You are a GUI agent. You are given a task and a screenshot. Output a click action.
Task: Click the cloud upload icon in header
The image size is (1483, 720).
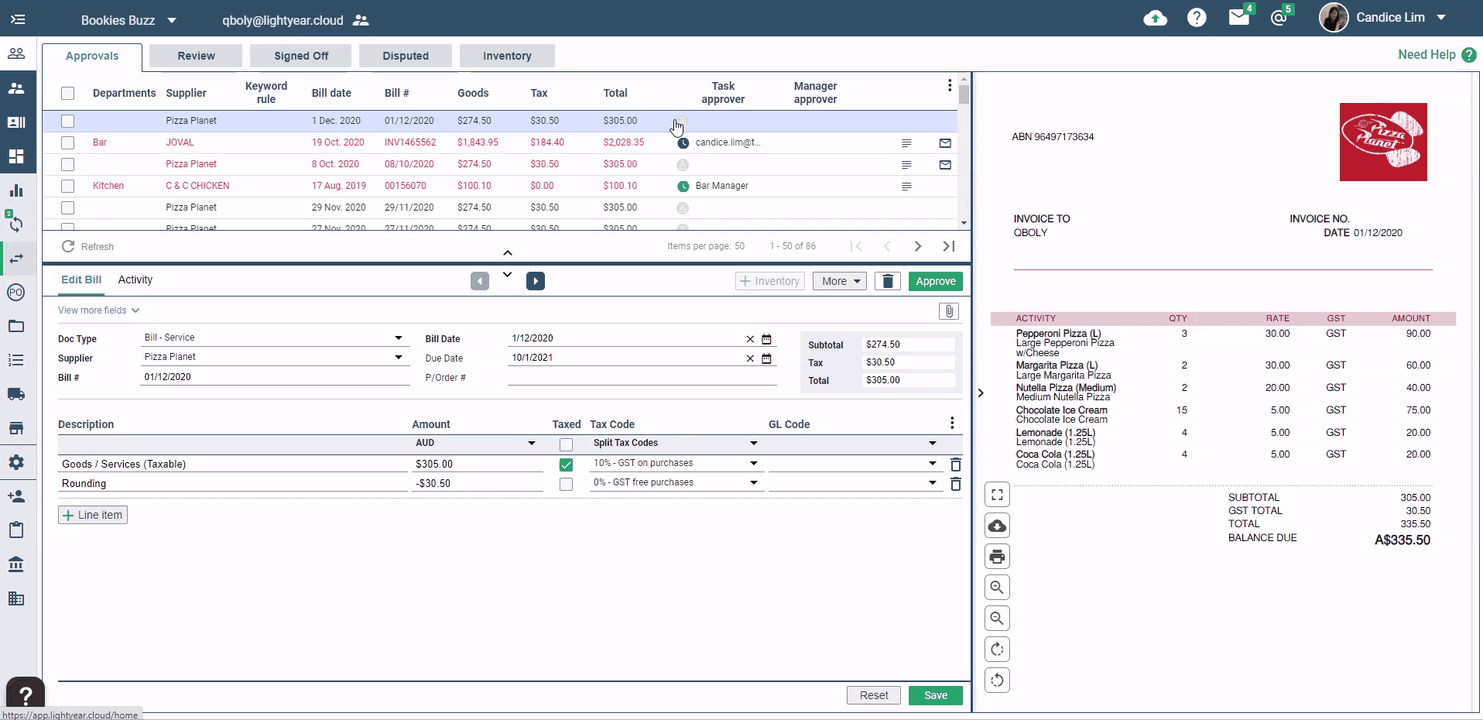(x=1155, y=18)
